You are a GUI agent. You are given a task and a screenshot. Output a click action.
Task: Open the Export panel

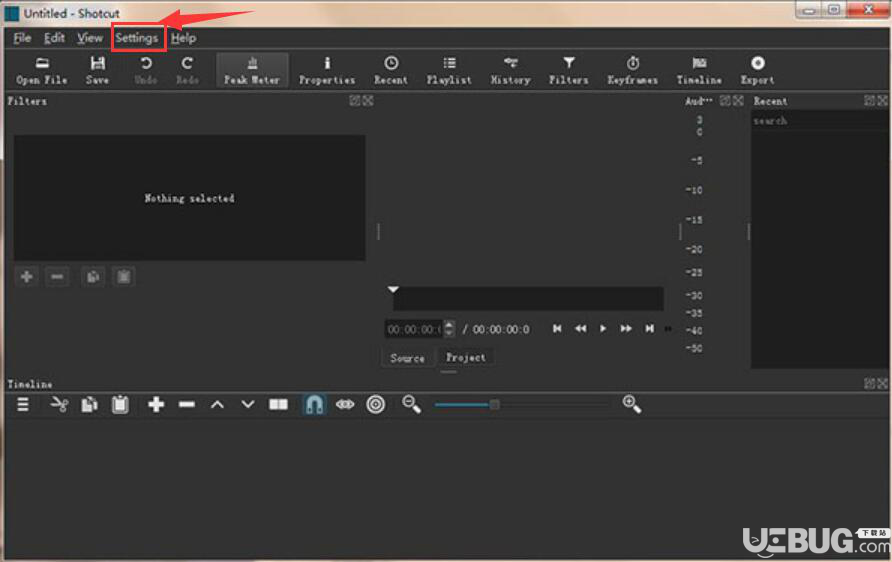757,71
